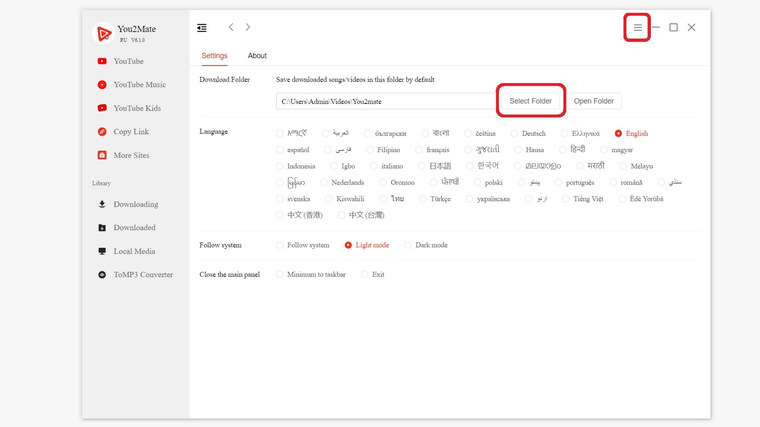The image size is (760, 427).
Task: Collapse the sidebar with toggle icon
Action: (x=202, y=28)
